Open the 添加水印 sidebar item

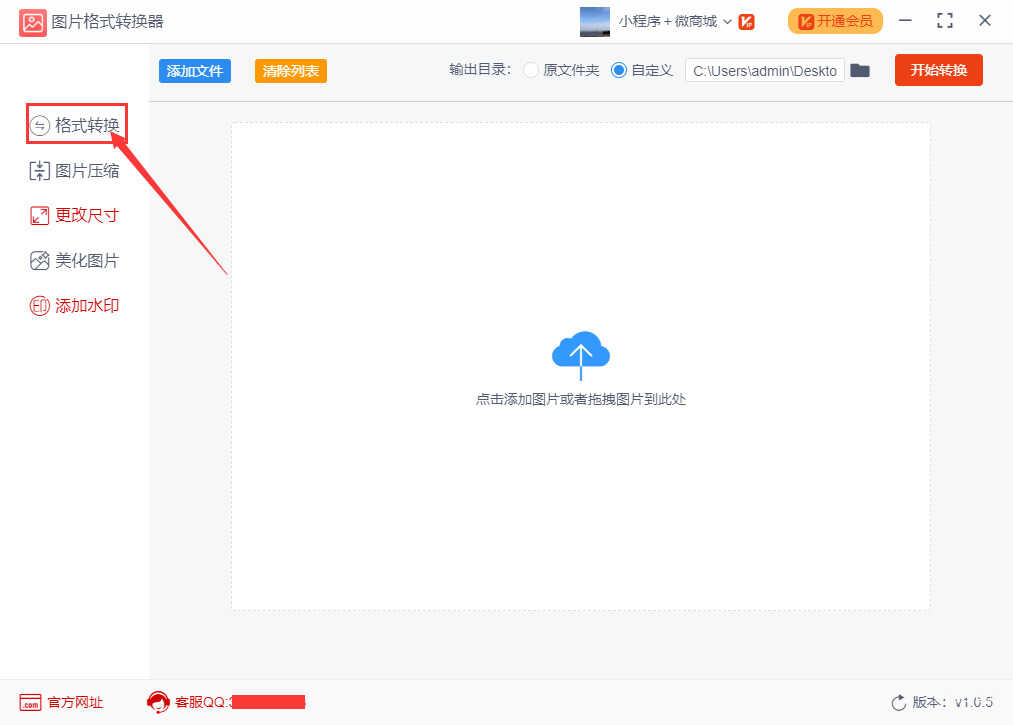pos(86,306)
